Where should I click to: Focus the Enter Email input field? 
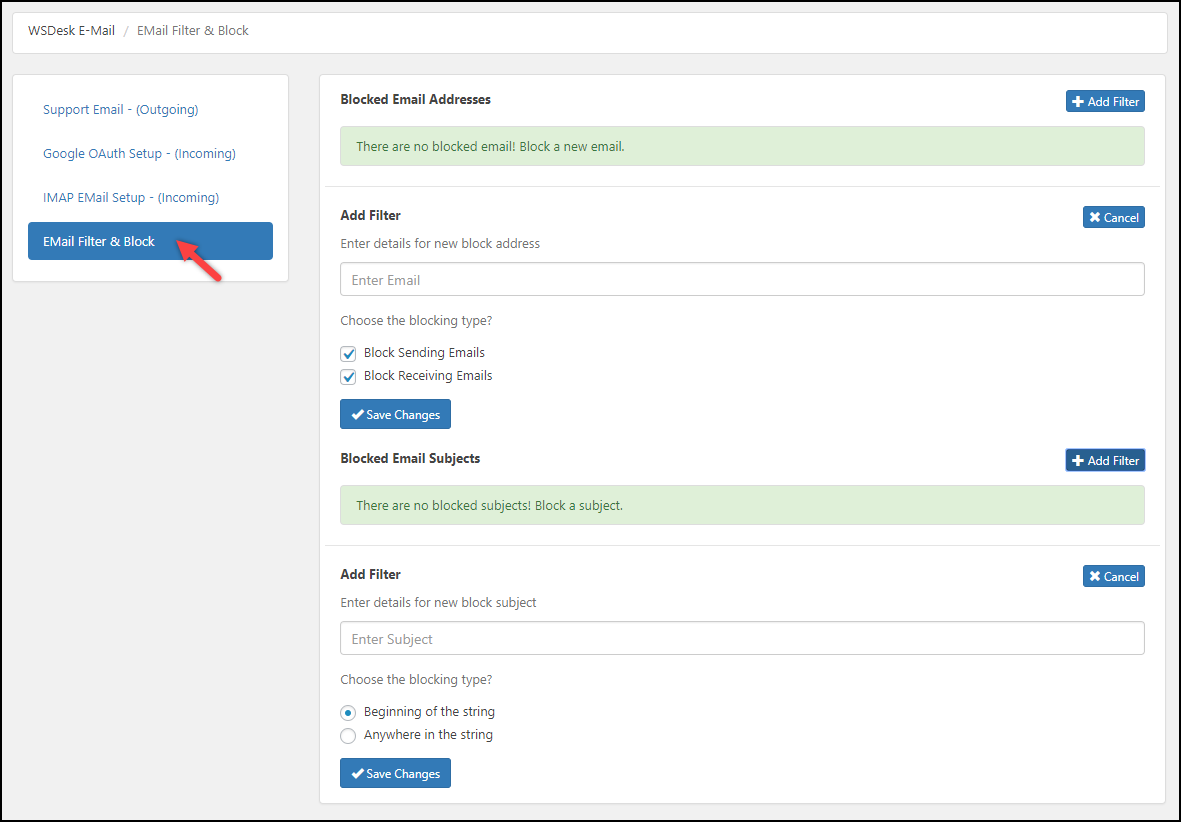[x=742, y=279]
